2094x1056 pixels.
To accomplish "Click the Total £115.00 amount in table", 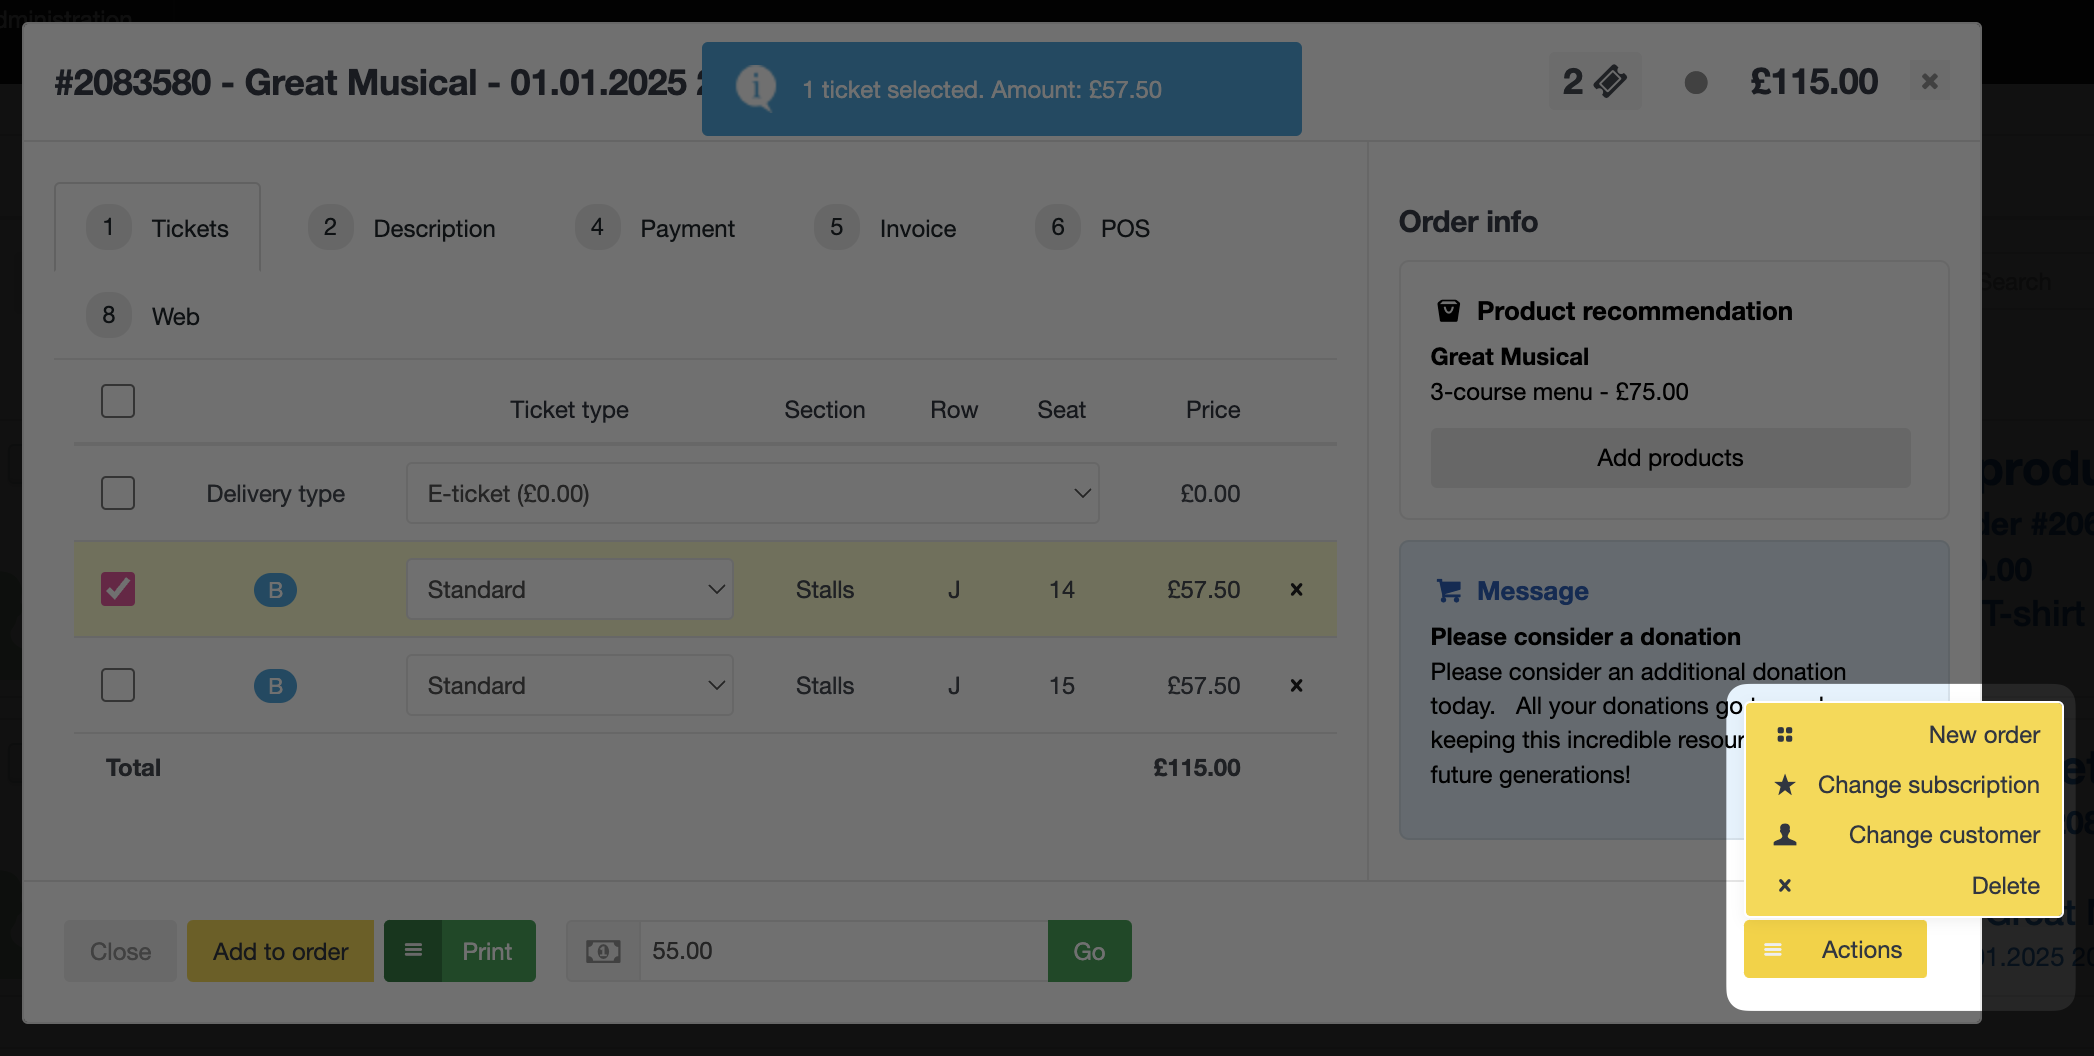I will tap(1197, 768).
